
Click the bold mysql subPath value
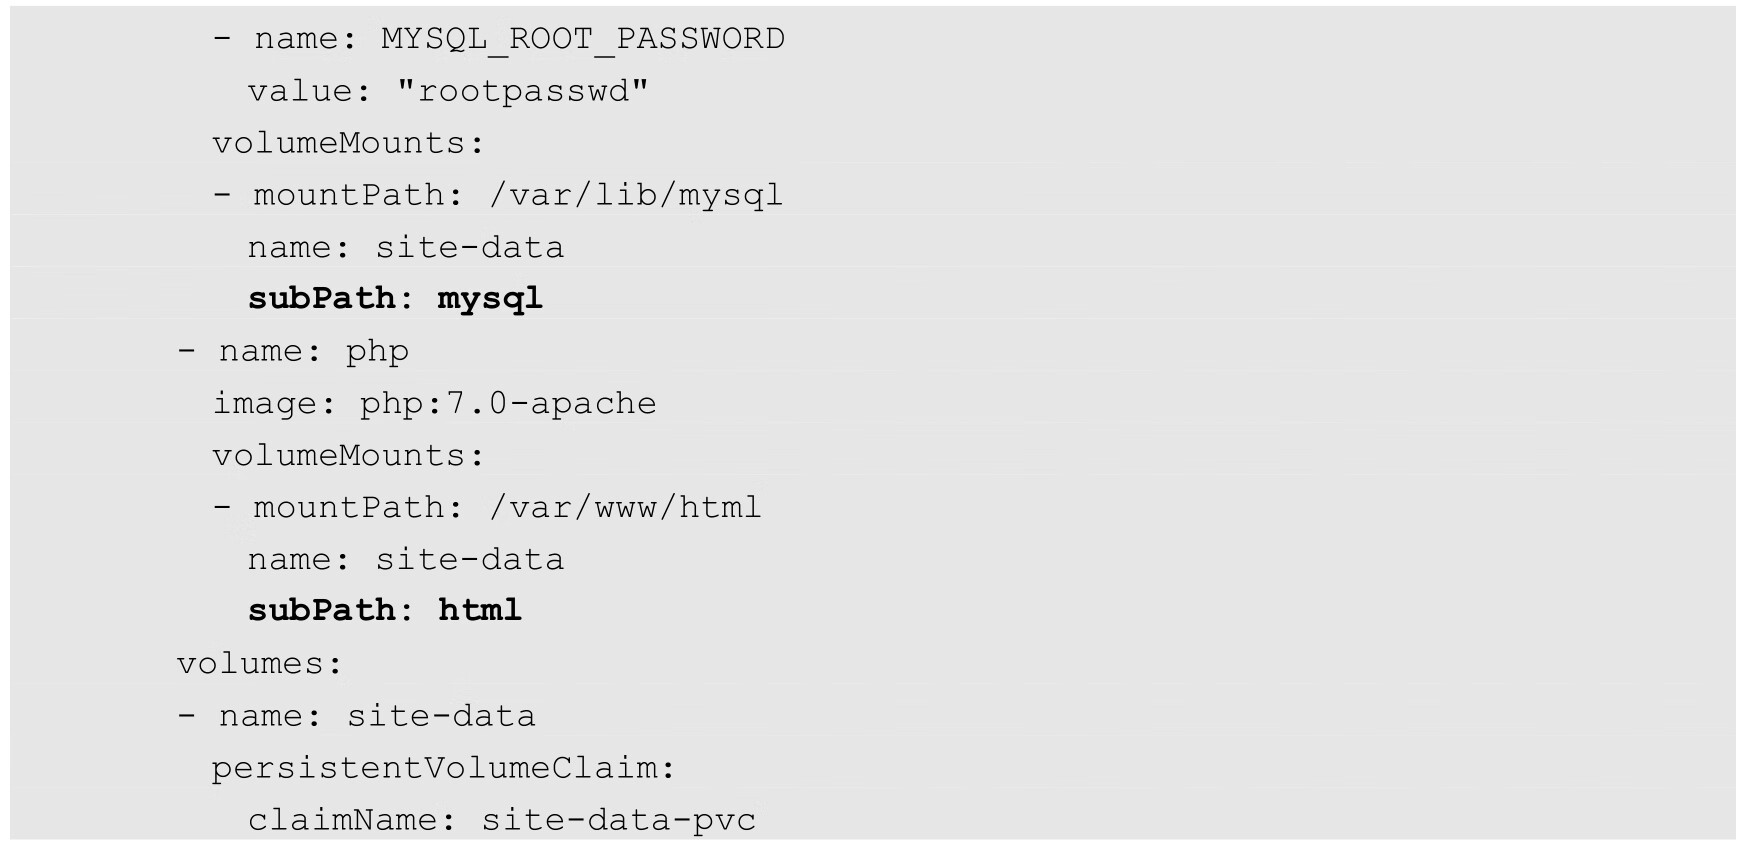(490, 299)
